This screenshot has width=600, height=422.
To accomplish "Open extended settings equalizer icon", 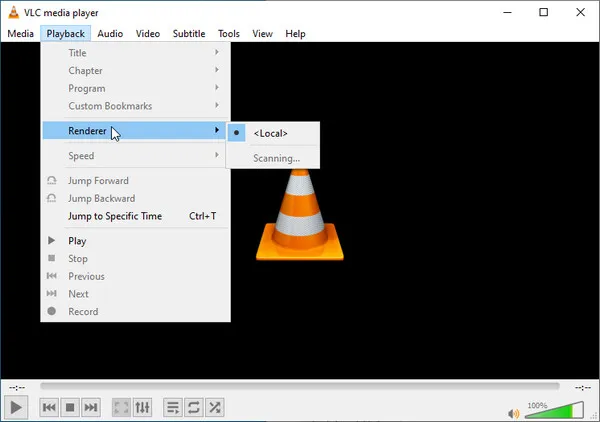I will [x=142, y=407].
